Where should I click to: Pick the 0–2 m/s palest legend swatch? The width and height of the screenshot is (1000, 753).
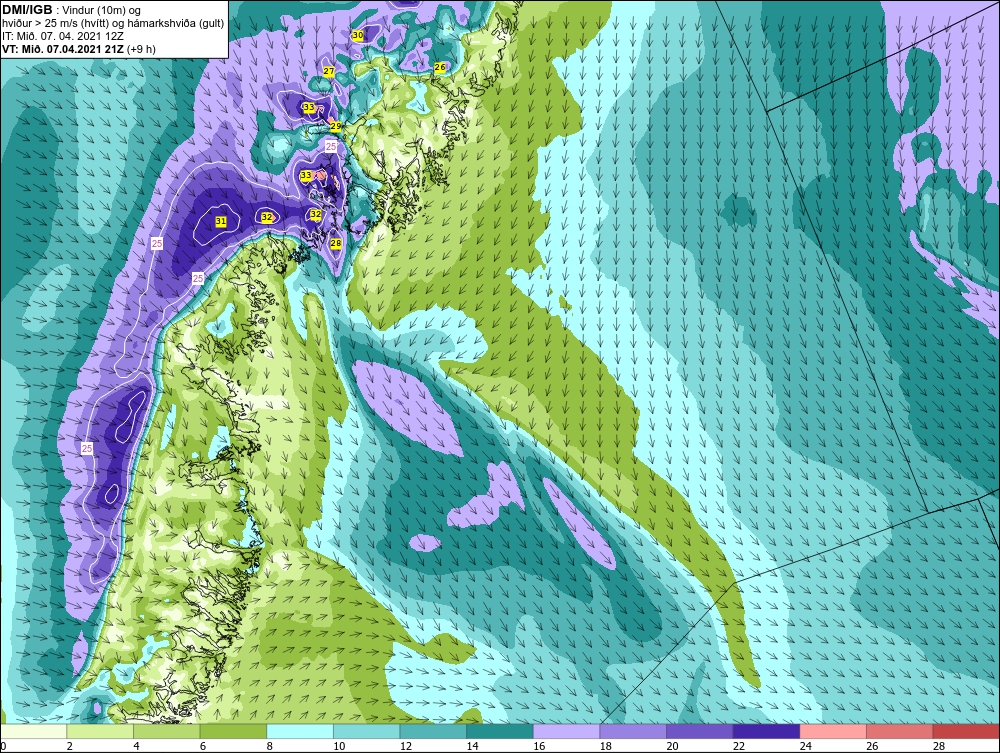(x=33, y=731)
